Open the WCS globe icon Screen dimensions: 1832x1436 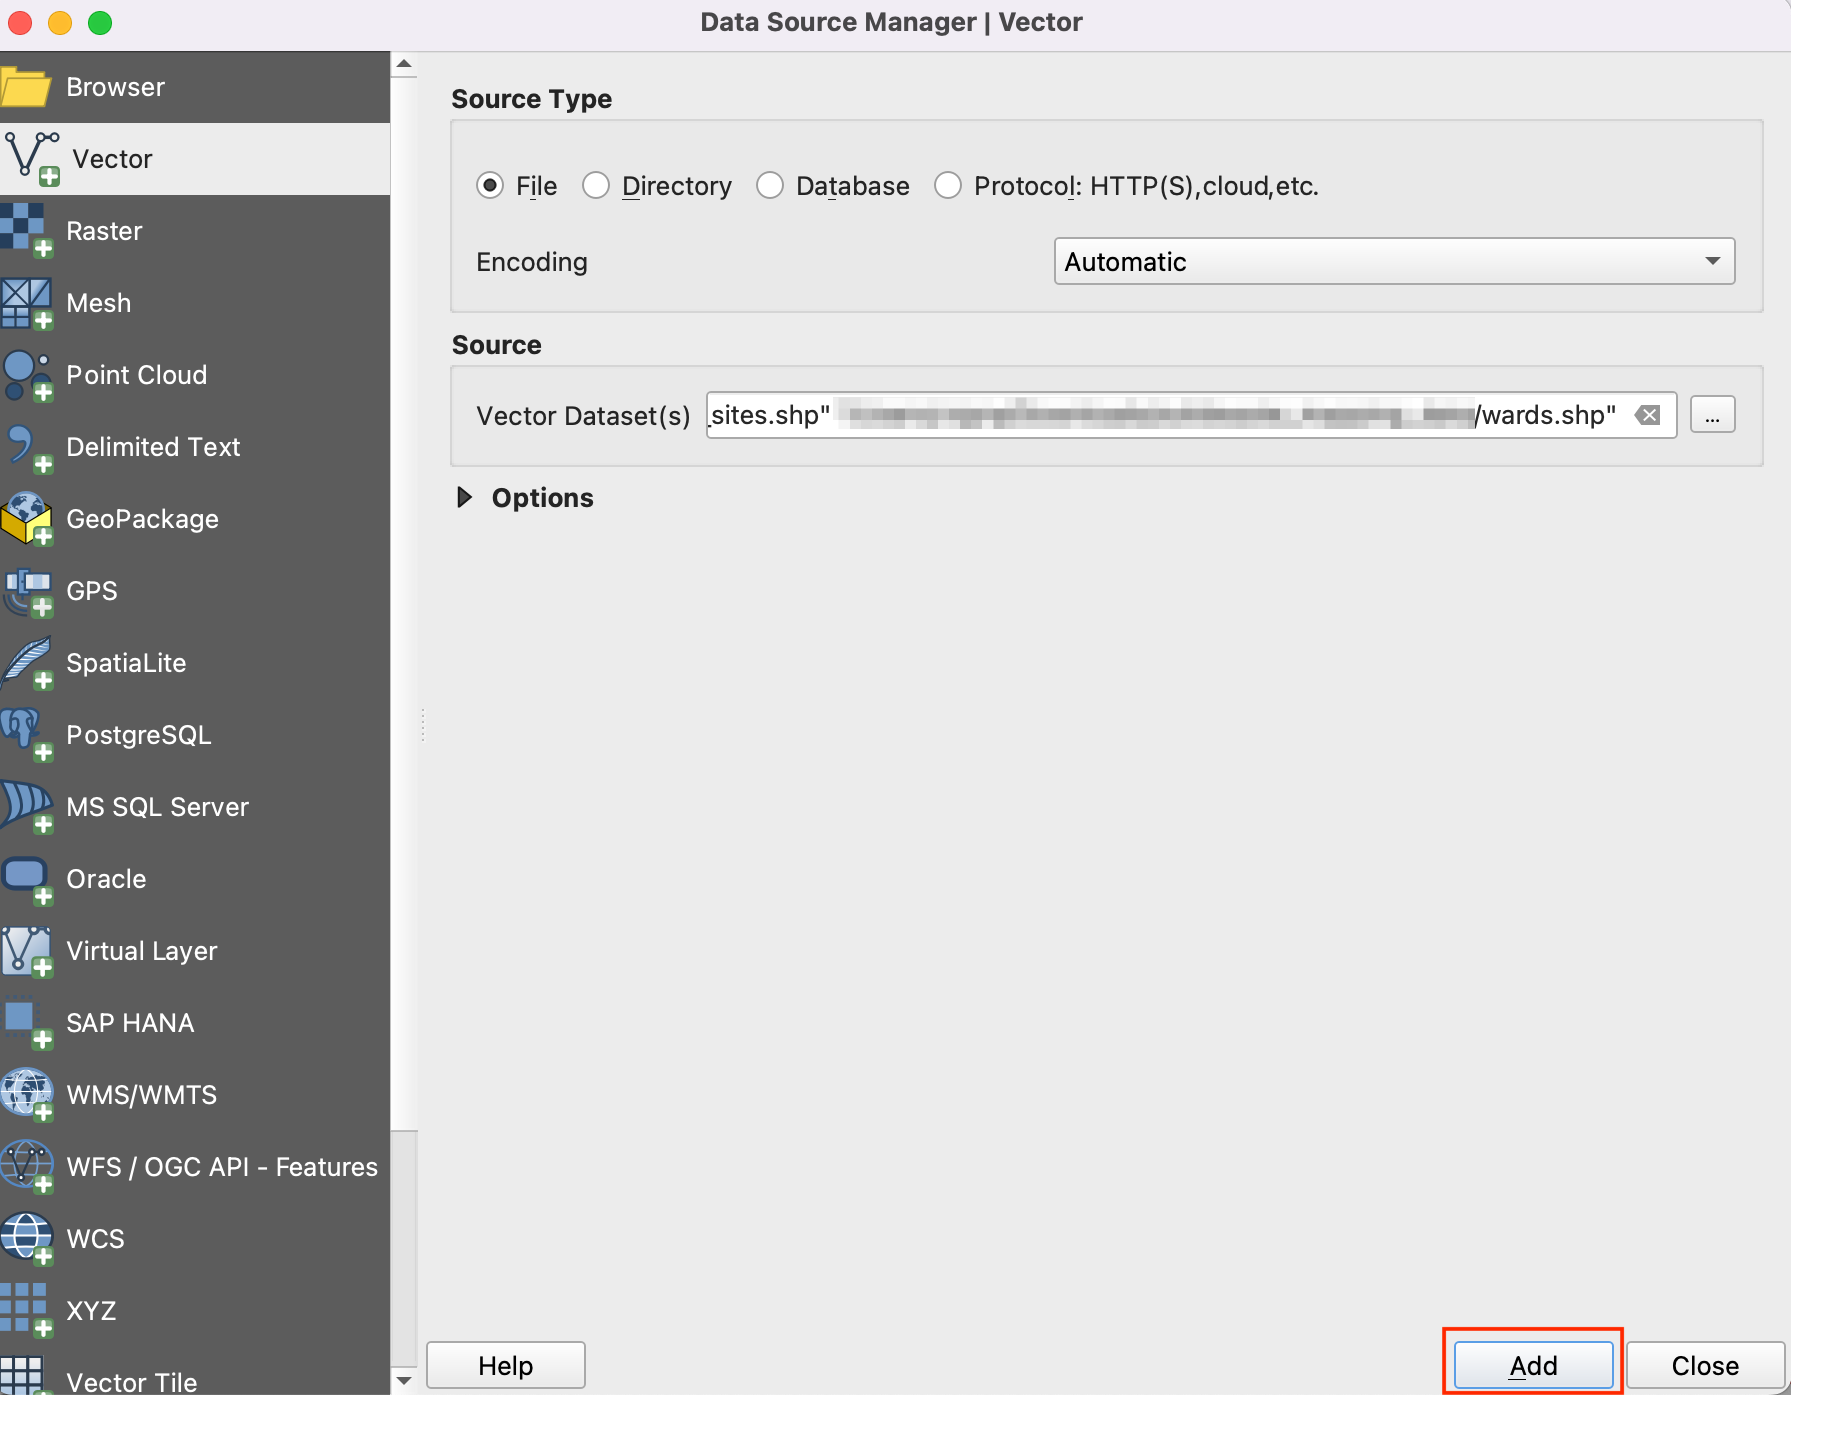point(26,1239)
